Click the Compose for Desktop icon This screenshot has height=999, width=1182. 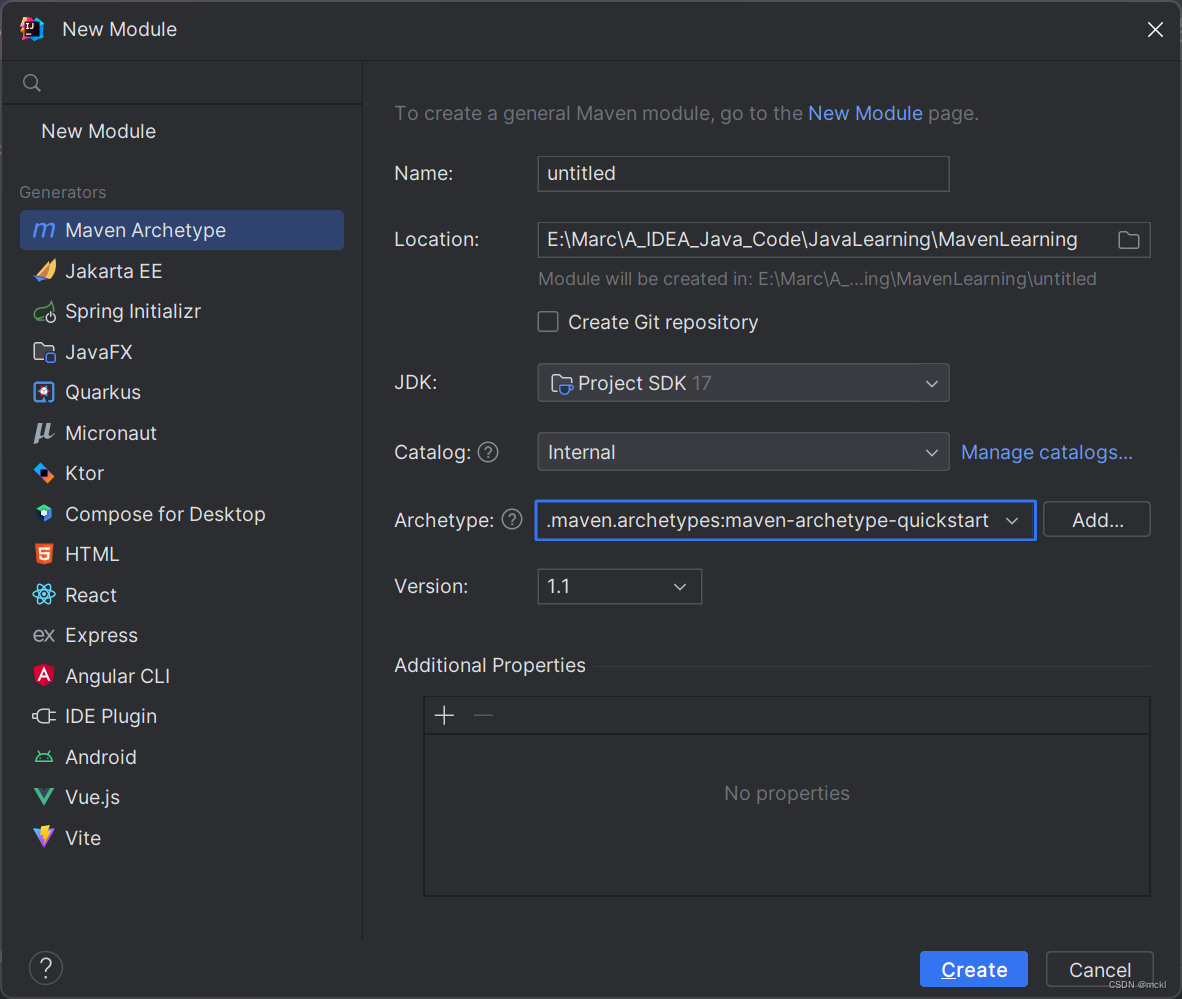point(44,513)
